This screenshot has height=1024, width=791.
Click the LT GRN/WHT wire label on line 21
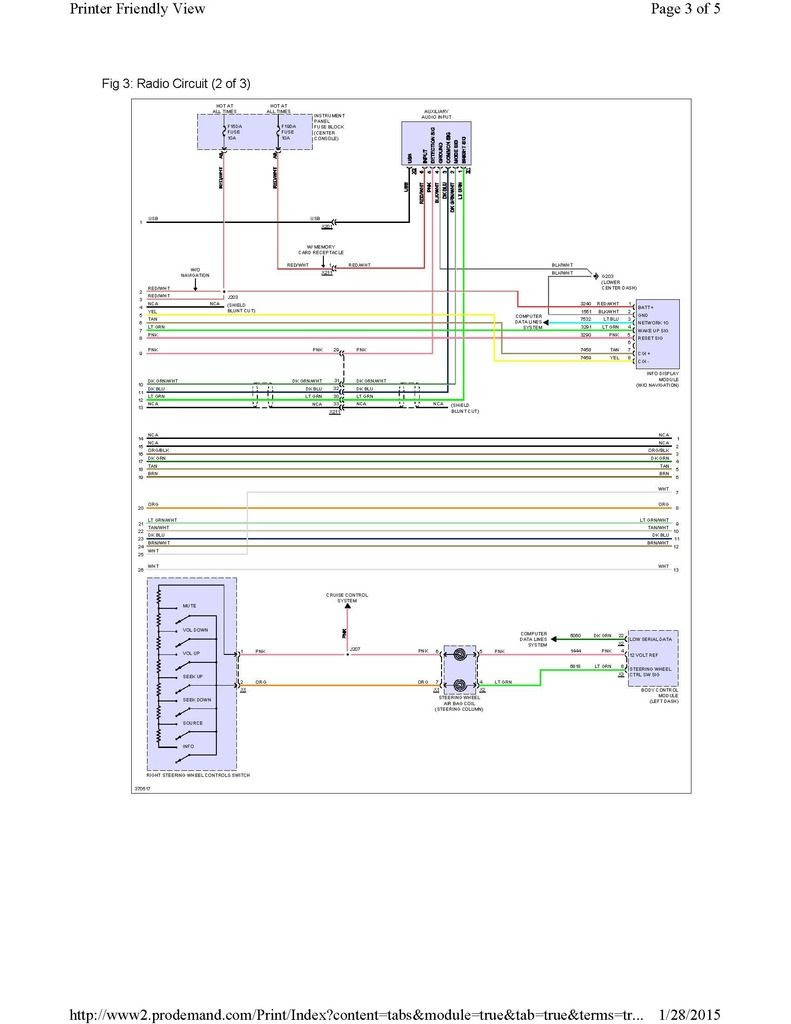(x=162, y=520)
